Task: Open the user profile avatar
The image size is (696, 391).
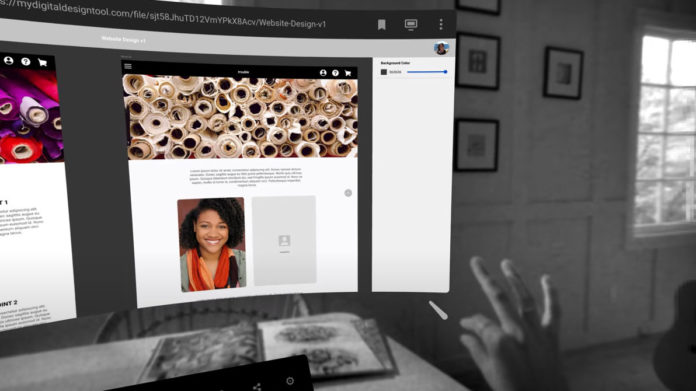Action: pyautogui.click(x=441, y=48)
